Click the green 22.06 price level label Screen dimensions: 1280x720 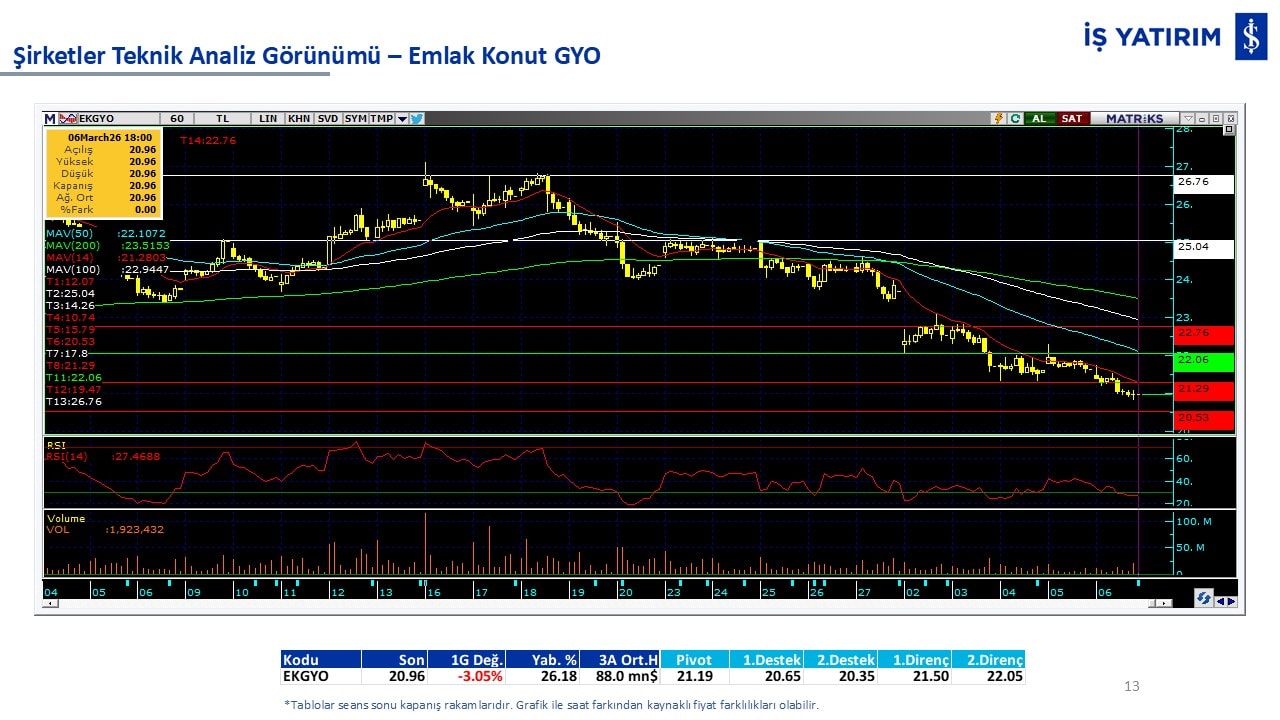tap(1204, 361)
